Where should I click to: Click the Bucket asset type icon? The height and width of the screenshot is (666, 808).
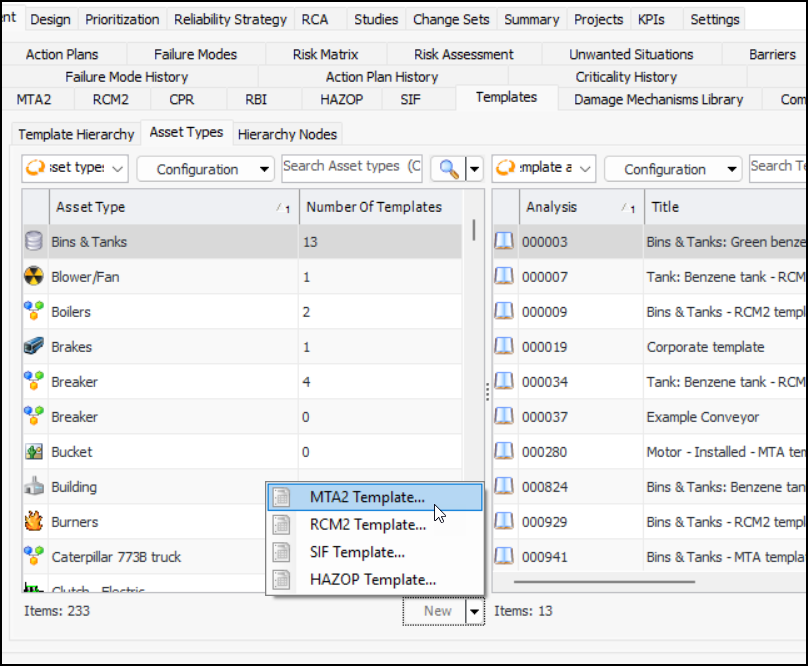tap(35, 452)
